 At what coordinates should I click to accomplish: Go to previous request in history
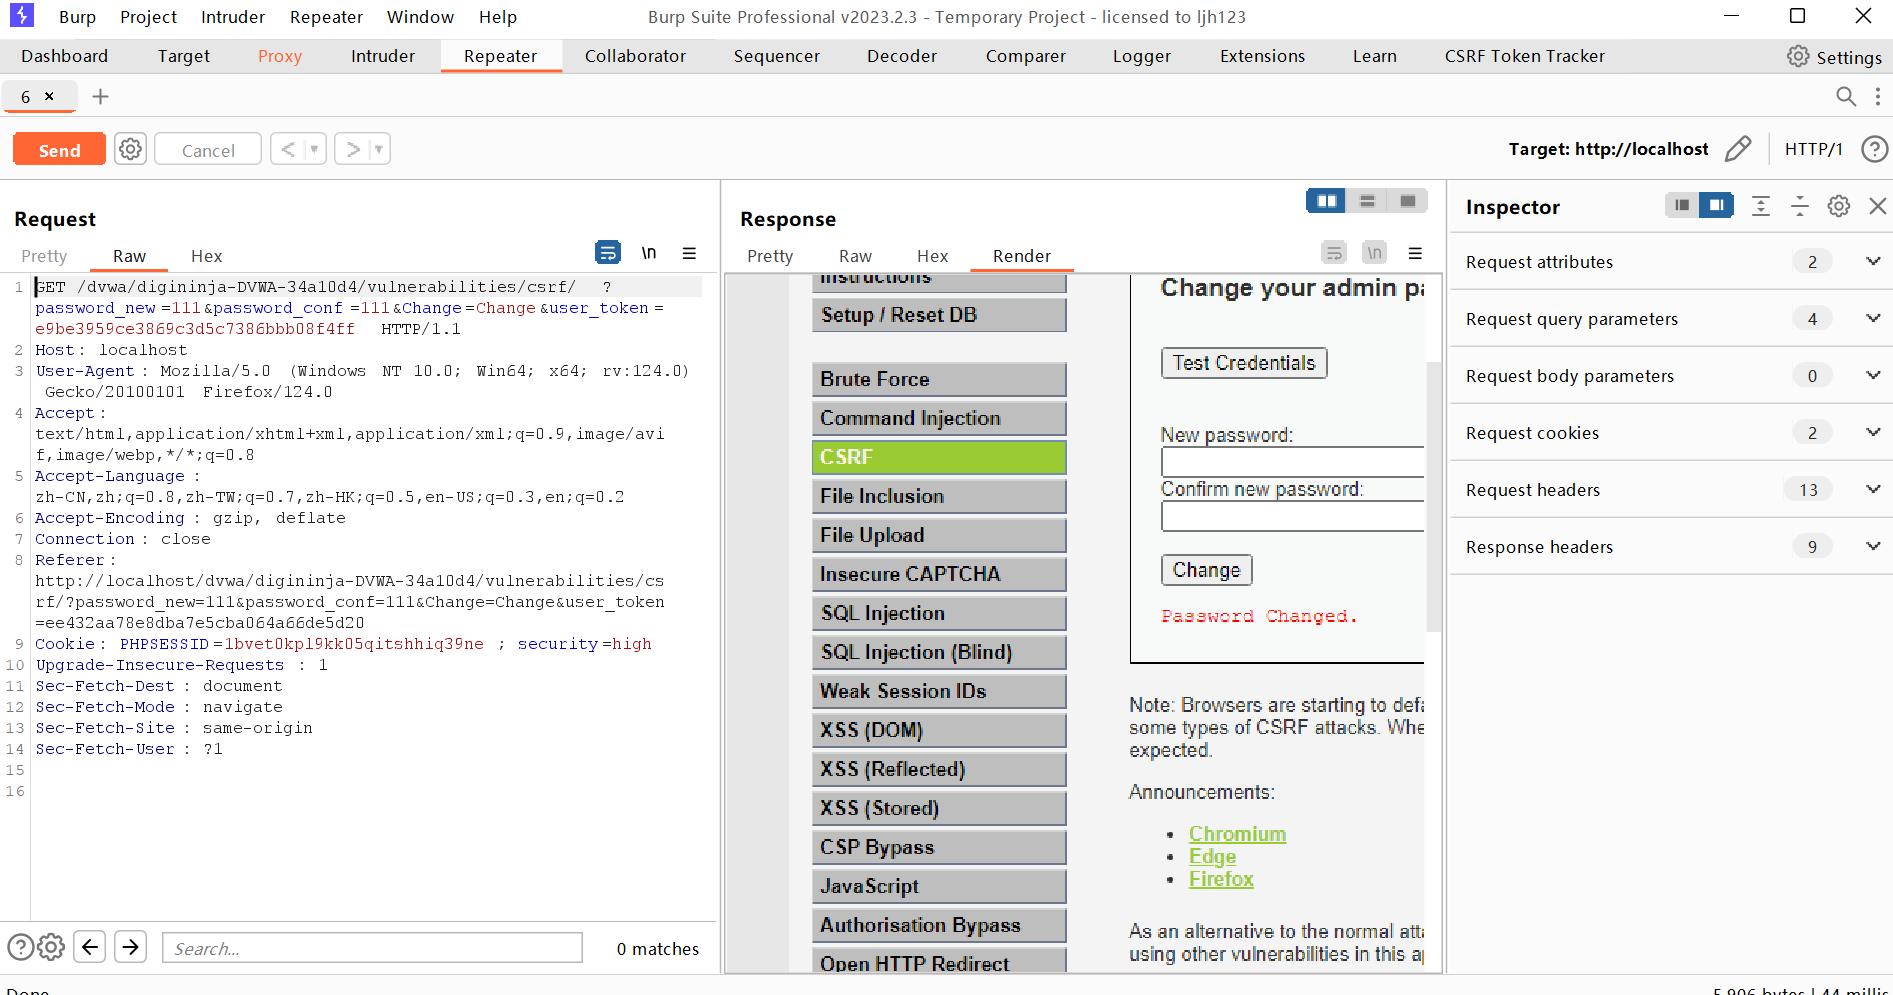pos(288,149)
